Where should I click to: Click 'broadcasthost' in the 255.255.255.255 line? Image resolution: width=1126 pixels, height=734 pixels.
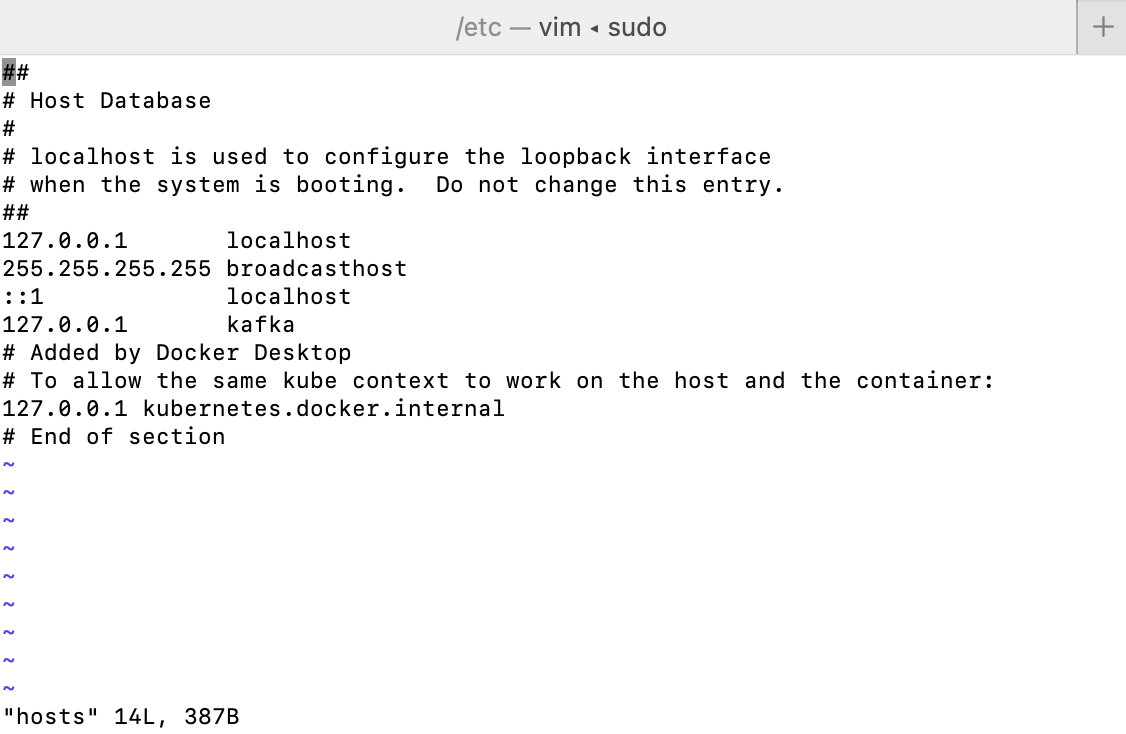coord(317,269)
